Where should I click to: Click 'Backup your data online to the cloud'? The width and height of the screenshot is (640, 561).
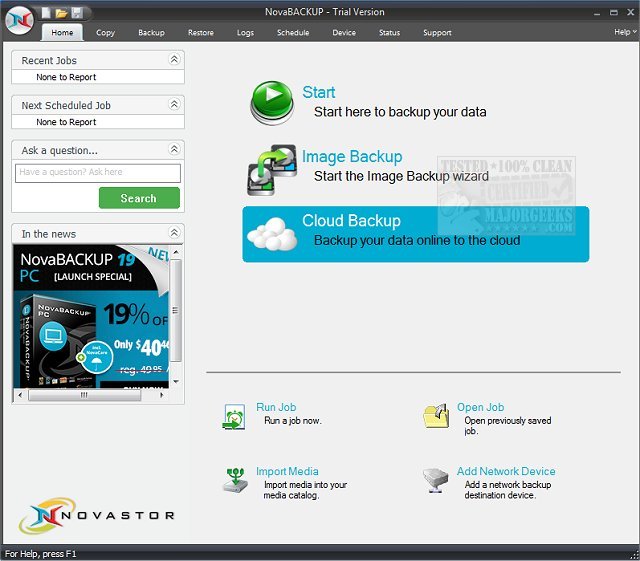[417, 240]
